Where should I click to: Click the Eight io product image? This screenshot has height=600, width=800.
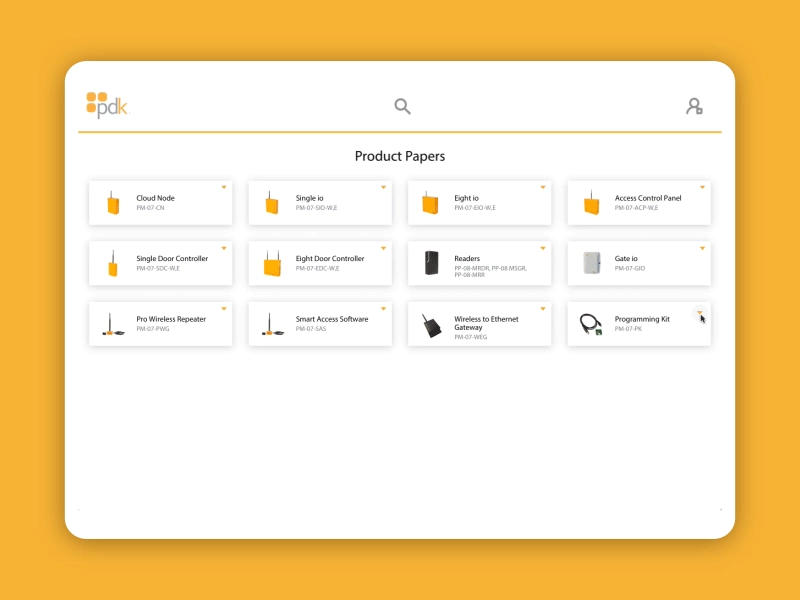[x=431, y=203]
